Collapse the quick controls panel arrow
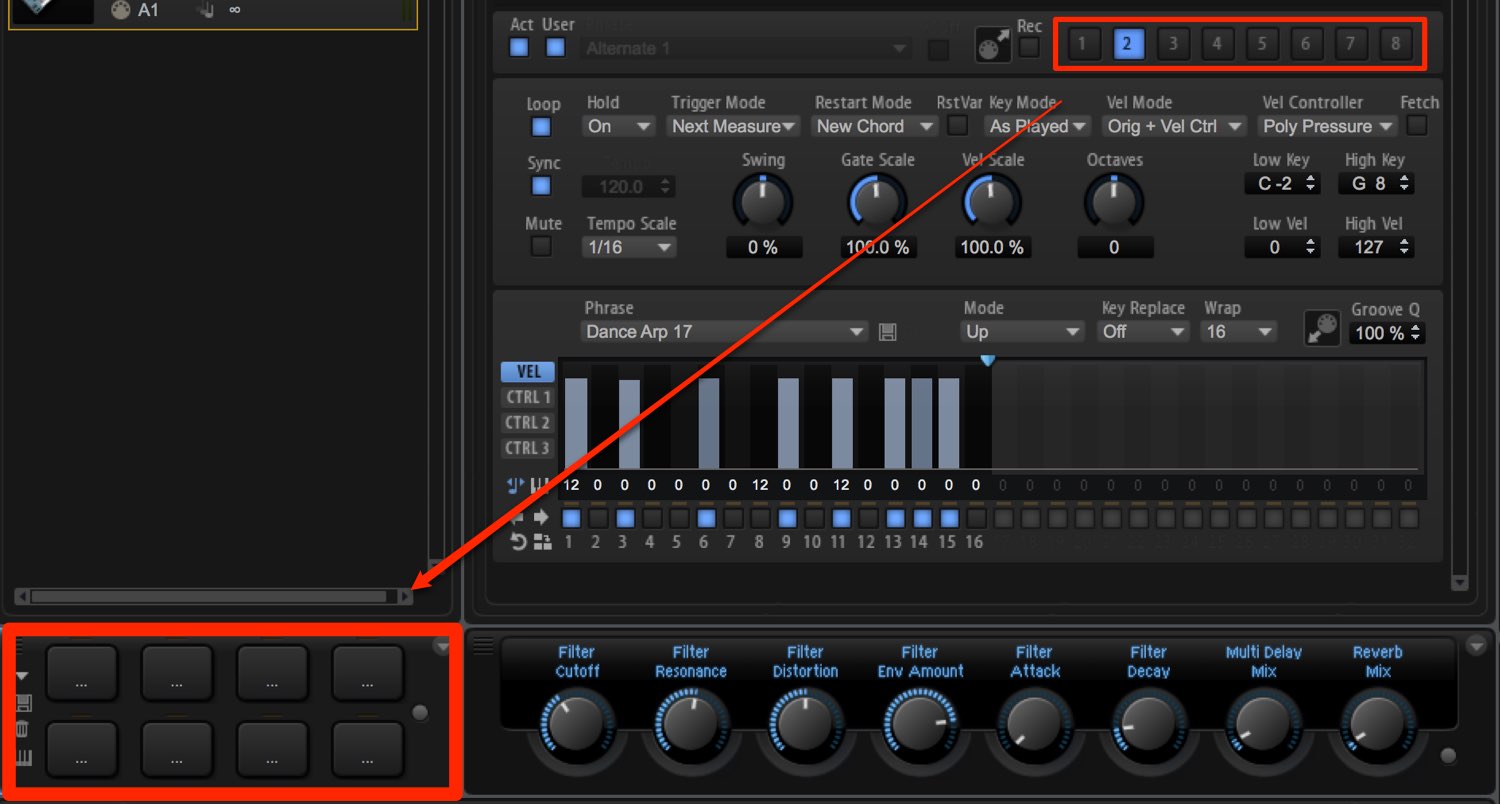The height and width of the screenshot is (804, 1500). coord(1476,647)
